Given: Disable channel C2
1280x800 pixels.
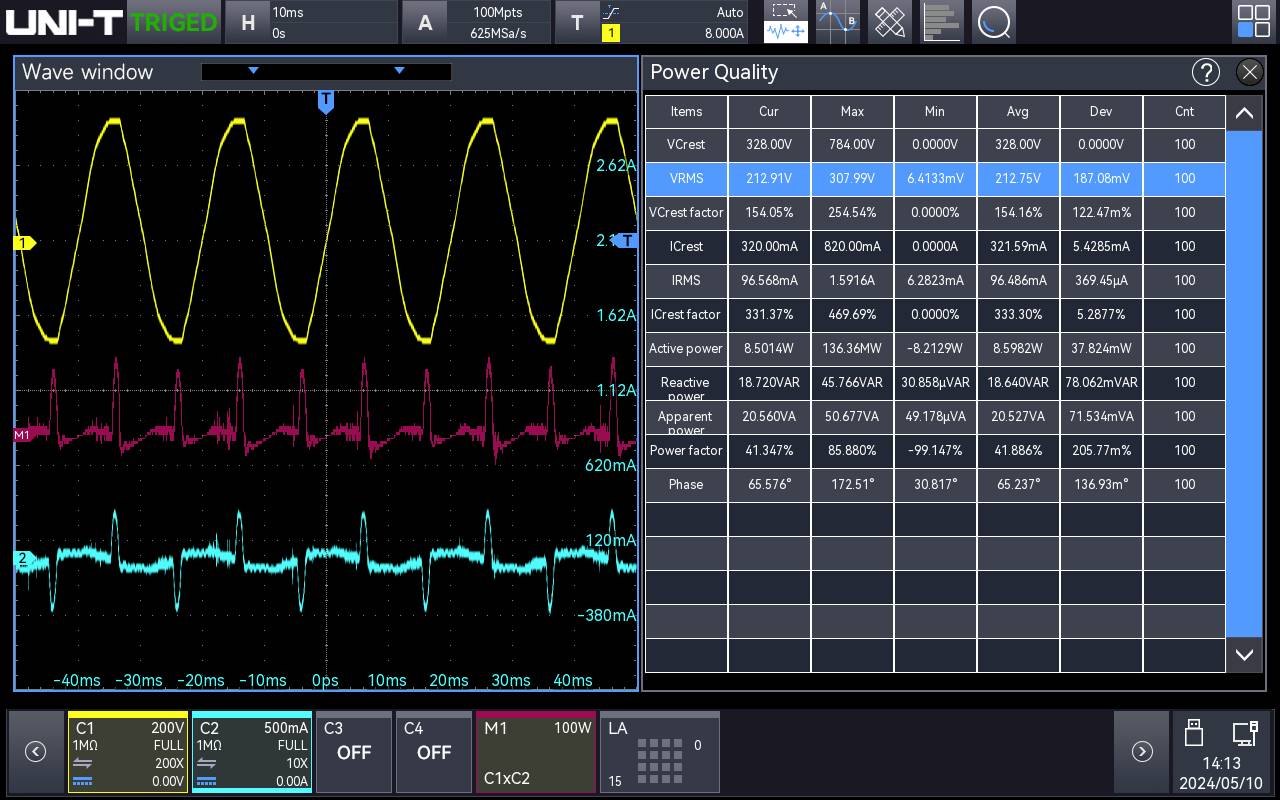Looking at the screenshot, I should pos(251,752).
